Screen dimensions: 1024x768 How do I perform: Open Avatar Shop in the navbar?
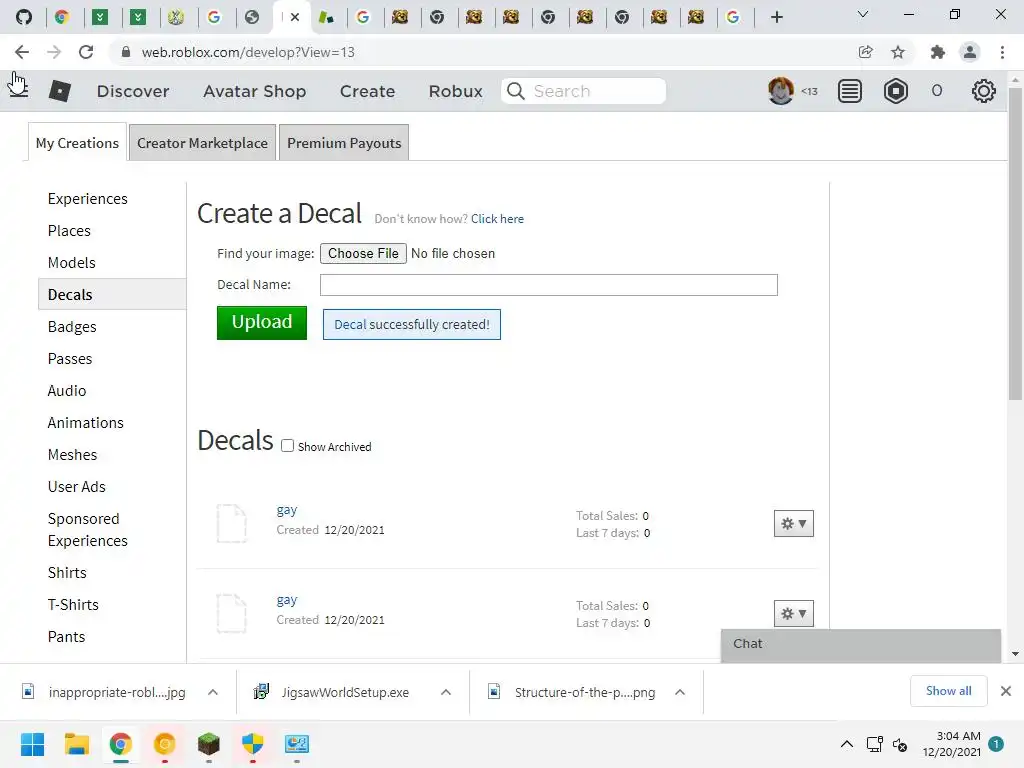(x=255, y=91)
